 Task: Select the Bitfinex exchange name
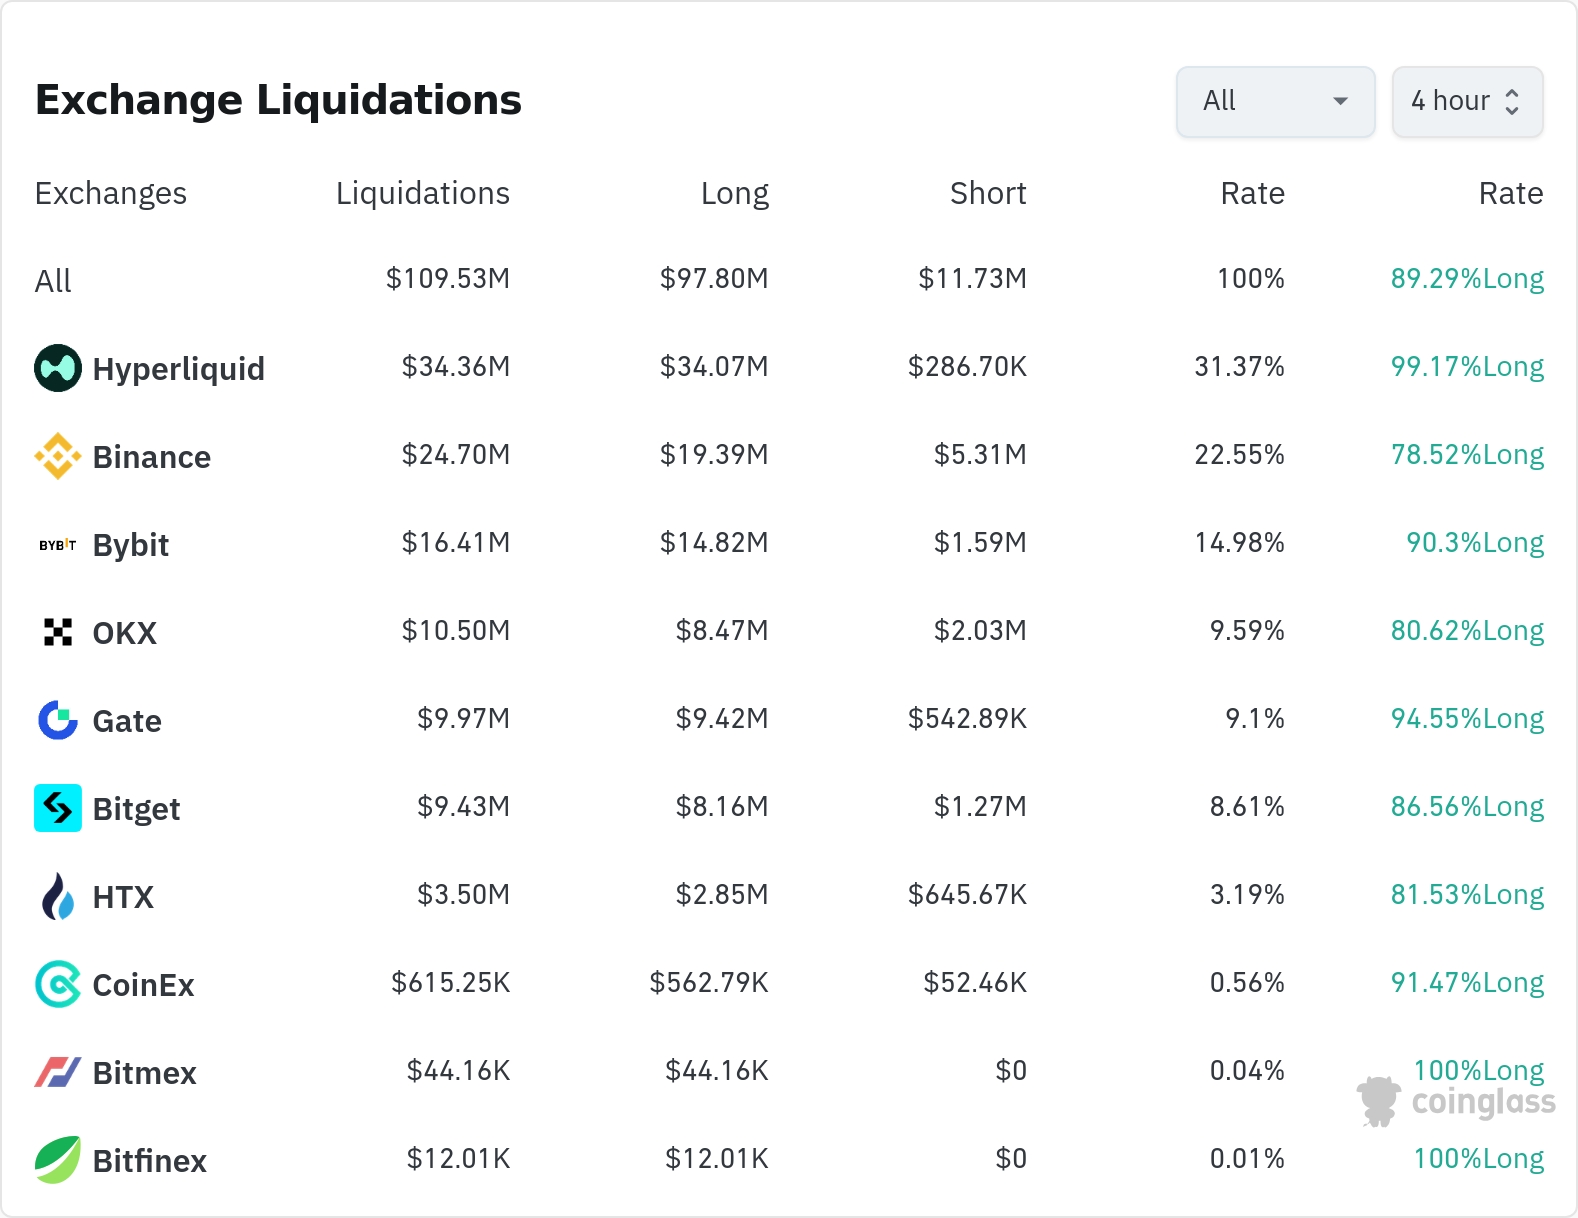tap(149, 1161)
